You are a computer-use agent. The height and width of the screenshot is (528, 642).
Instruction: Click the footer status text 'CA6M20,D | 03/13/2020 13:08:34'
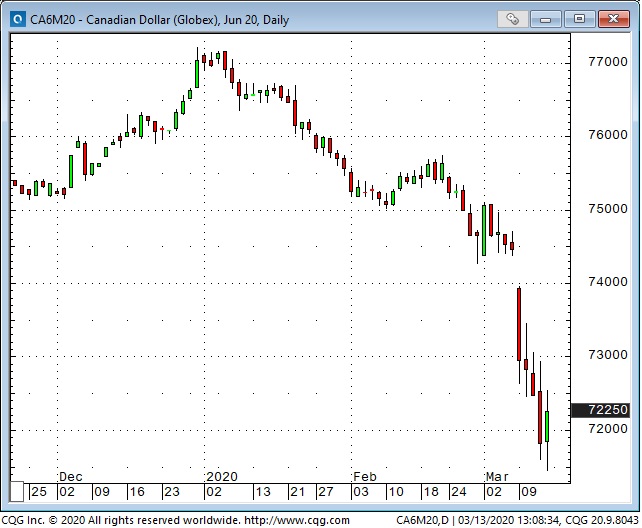477,521
